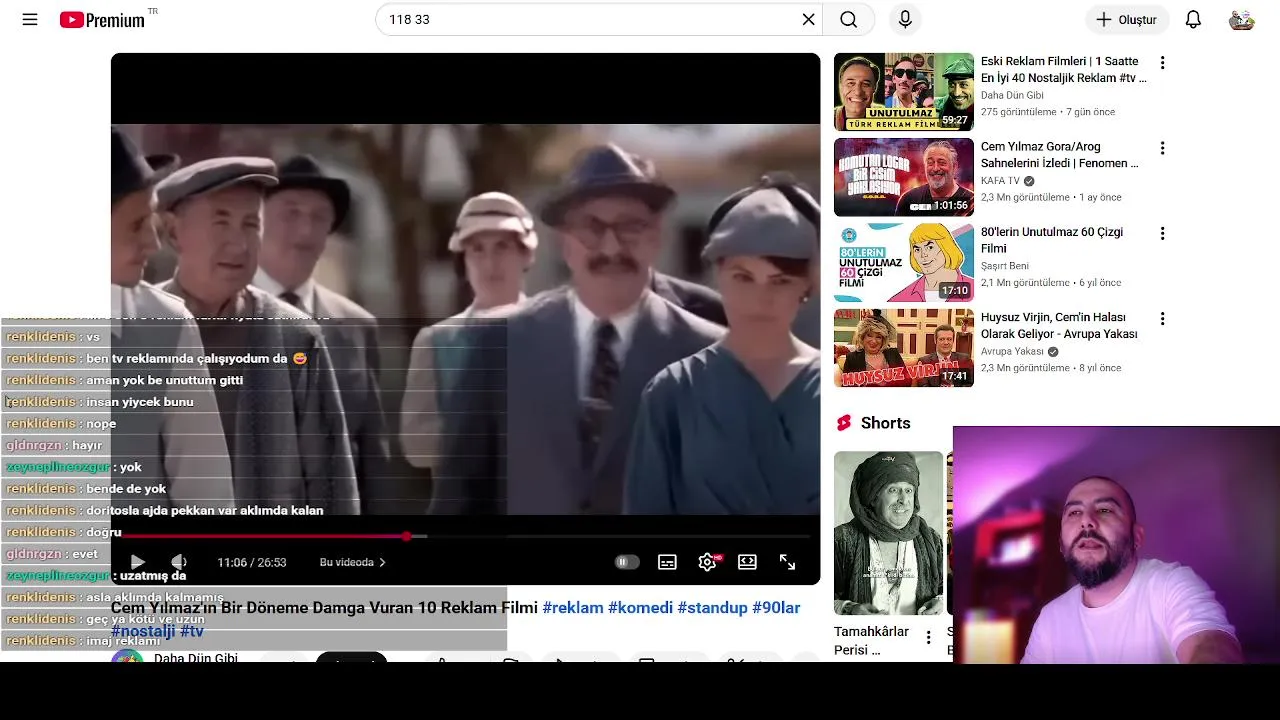Click the Shorts section logo icon
The image size is (1280, 720).
coord(844,423)
